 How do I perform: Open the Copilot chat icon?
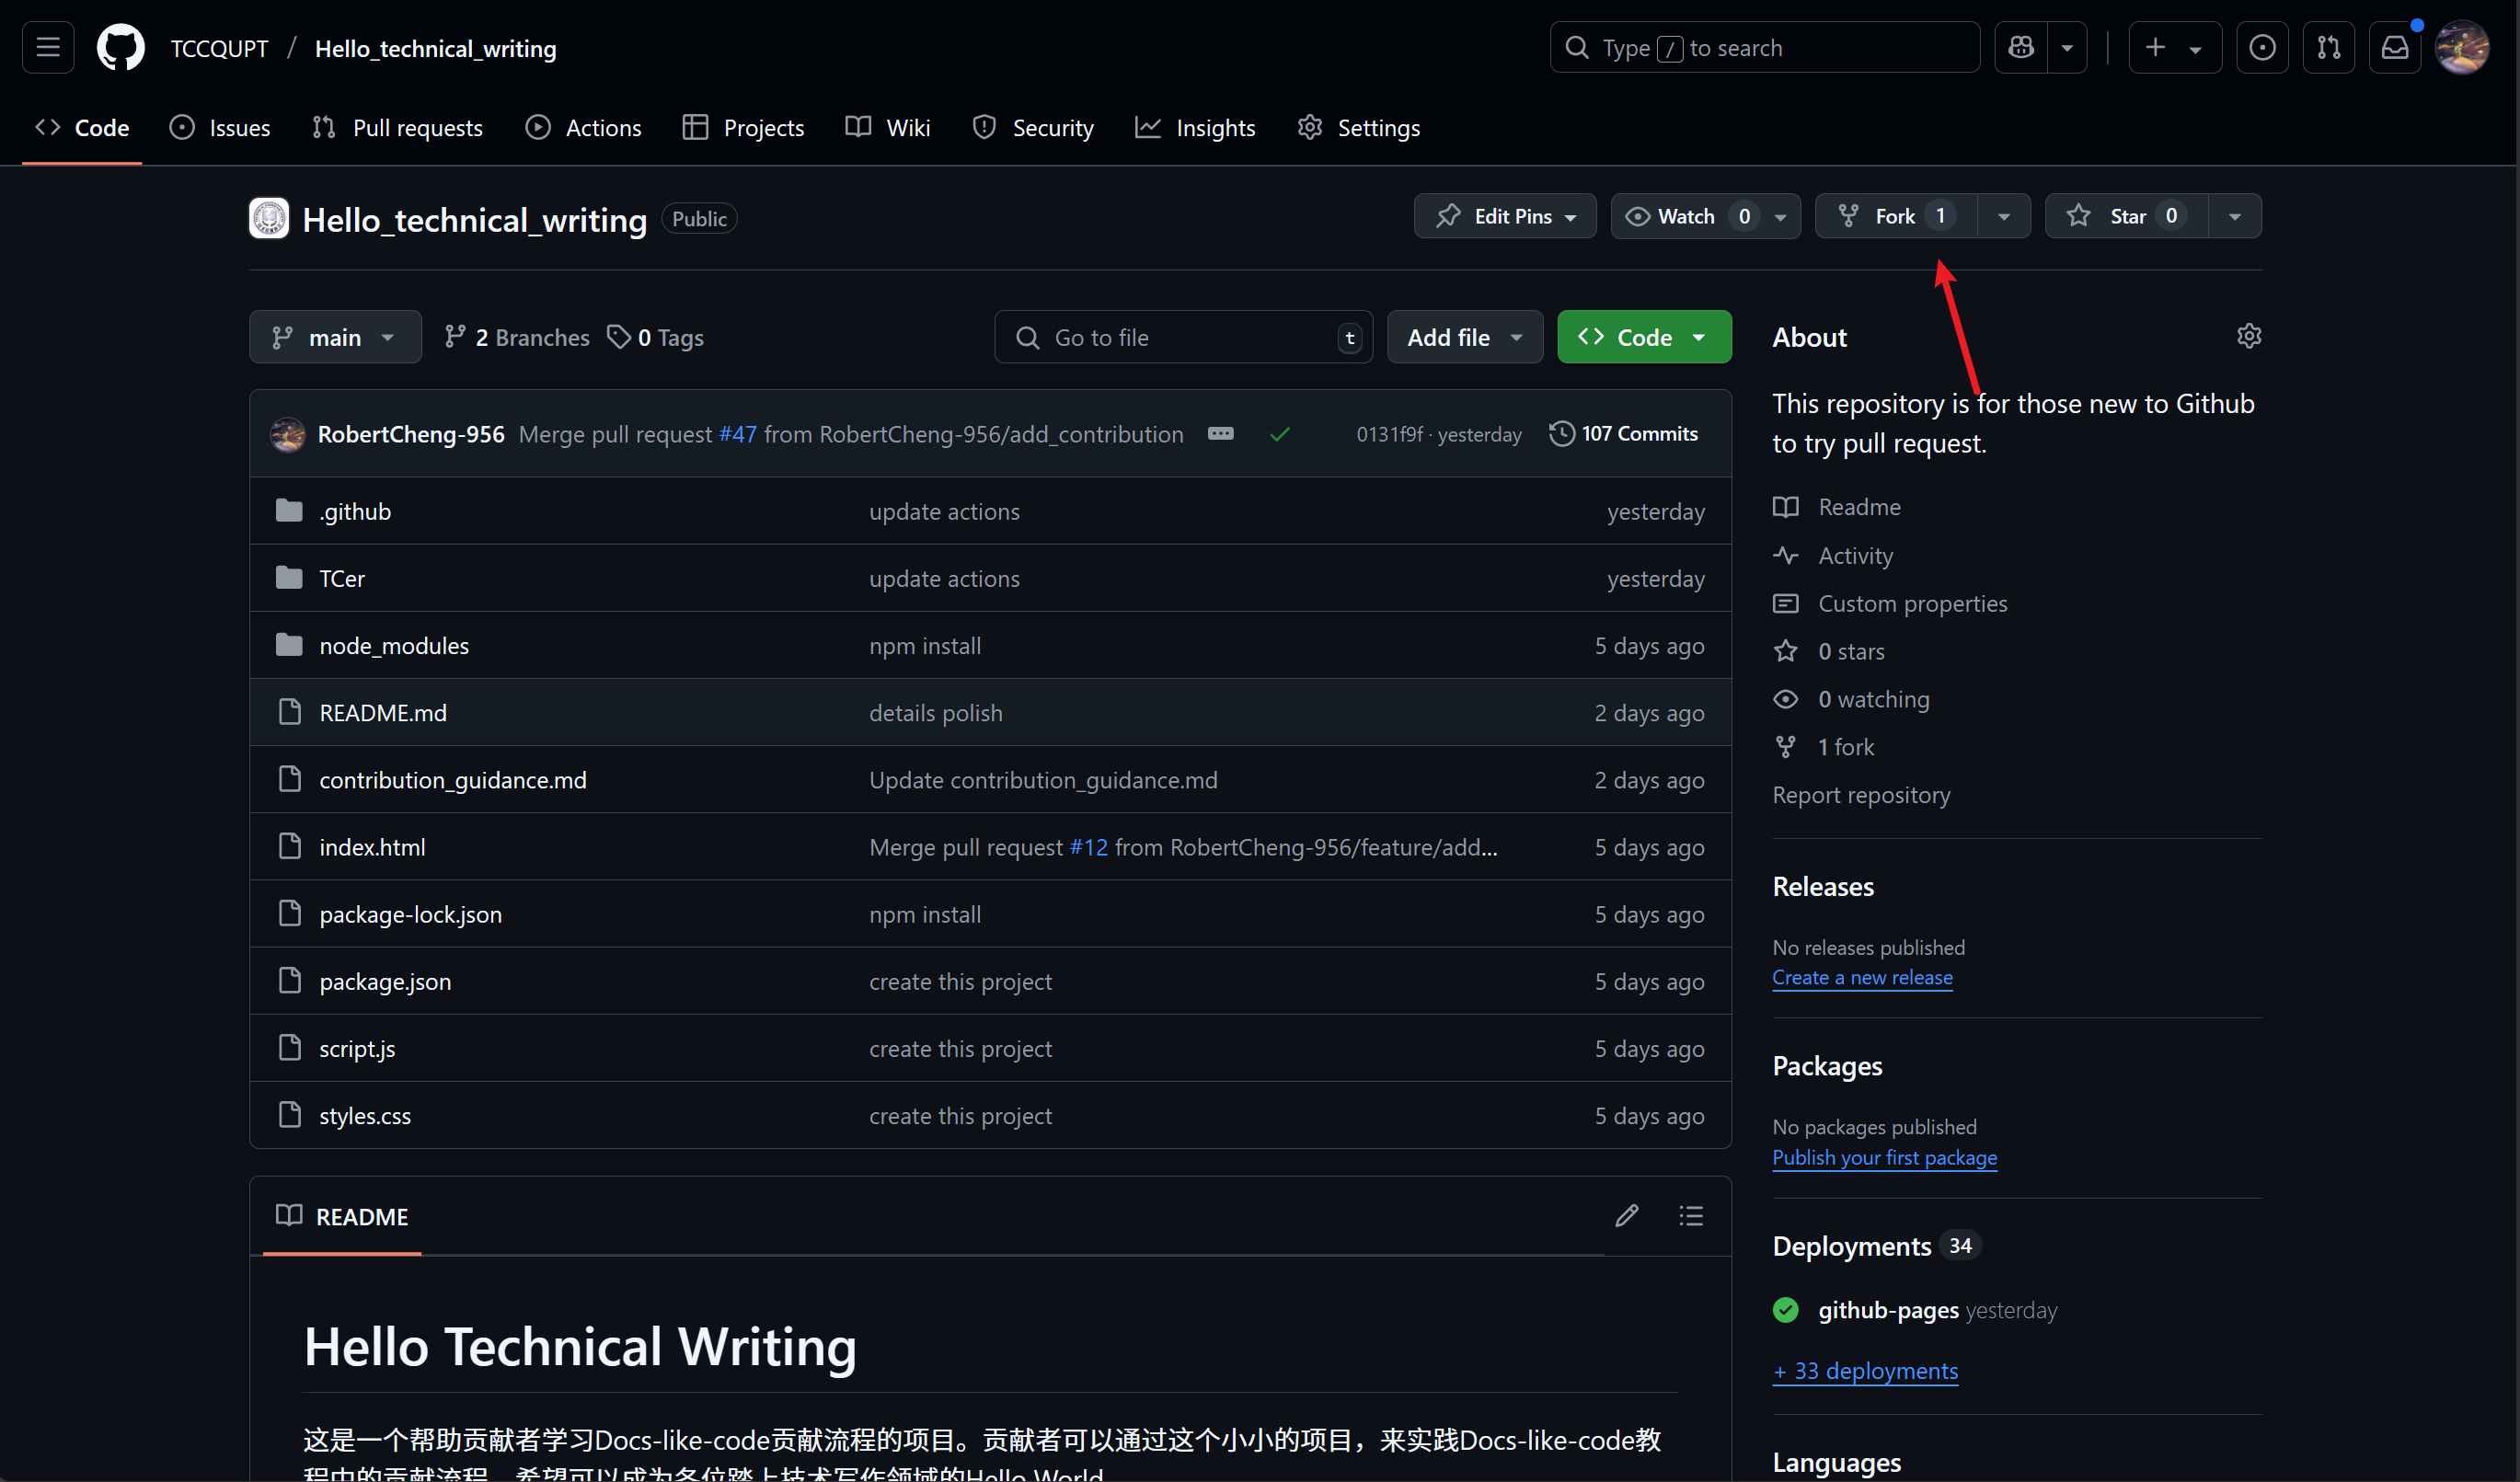coord(2021,48)
